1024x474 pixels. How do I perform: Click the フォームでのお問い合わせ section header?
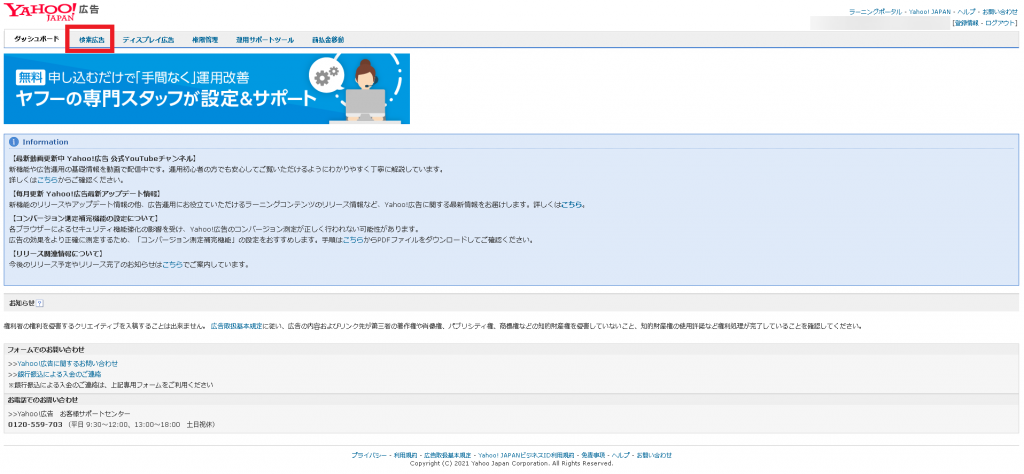click(46, 350)
